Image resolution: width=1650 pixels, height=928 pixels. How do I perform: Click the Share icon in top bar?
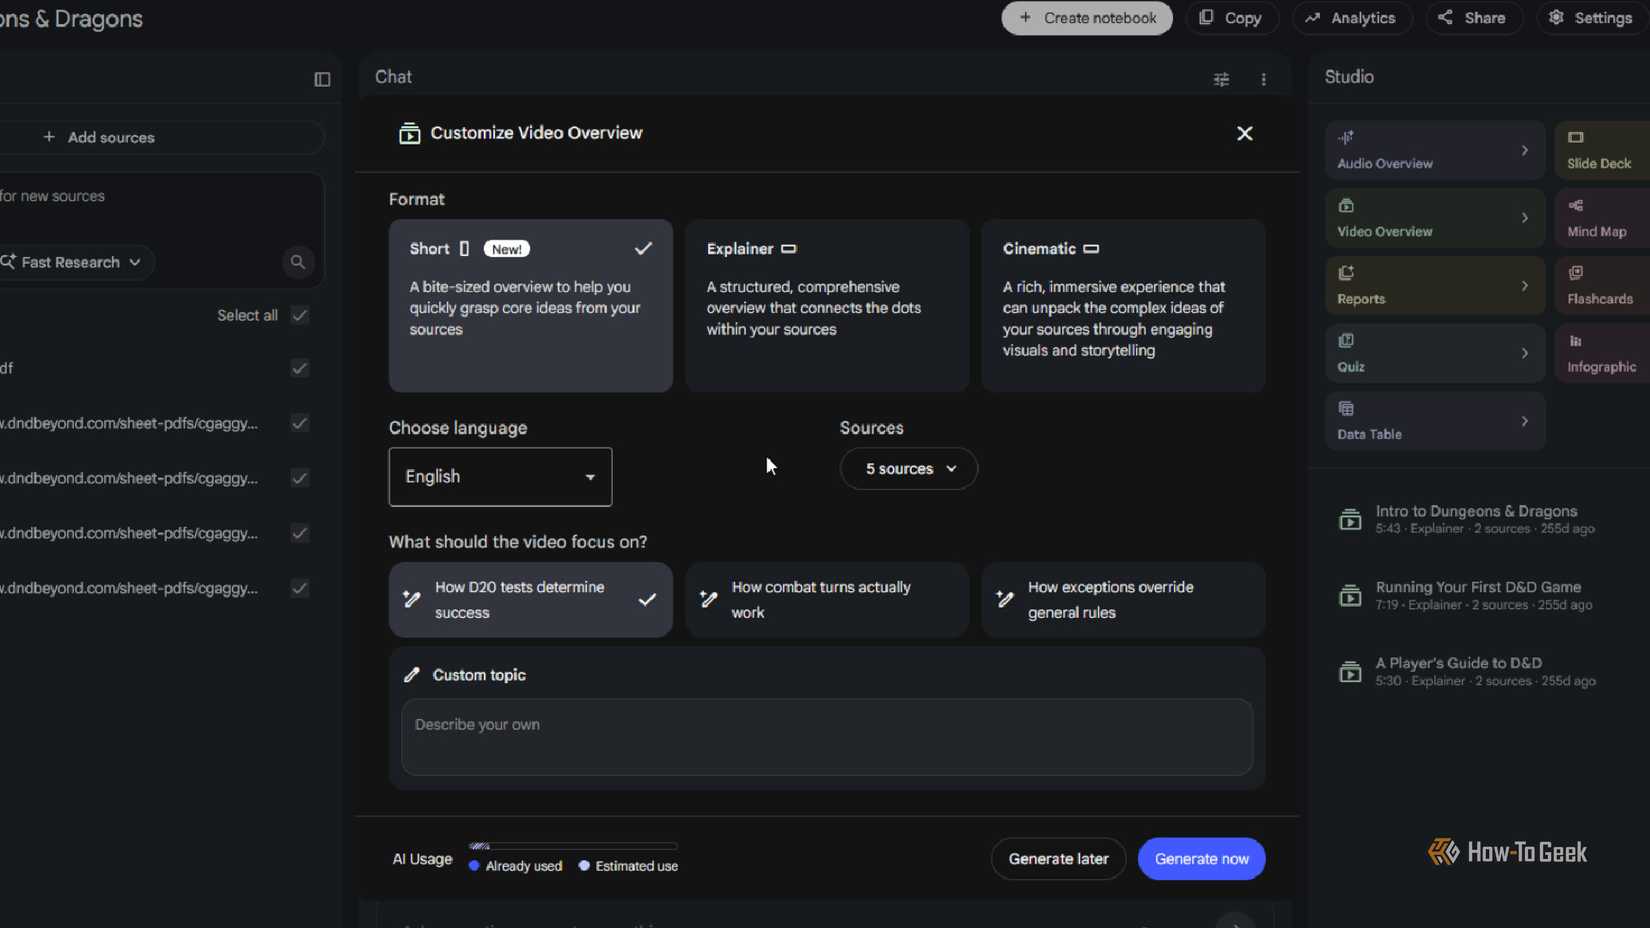pos(1445,18)
